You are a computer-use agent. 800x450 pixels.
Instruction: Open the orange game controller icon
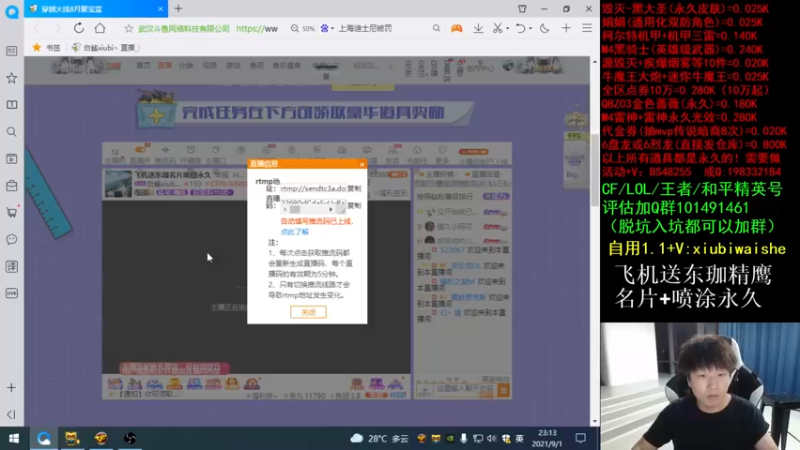456,29
